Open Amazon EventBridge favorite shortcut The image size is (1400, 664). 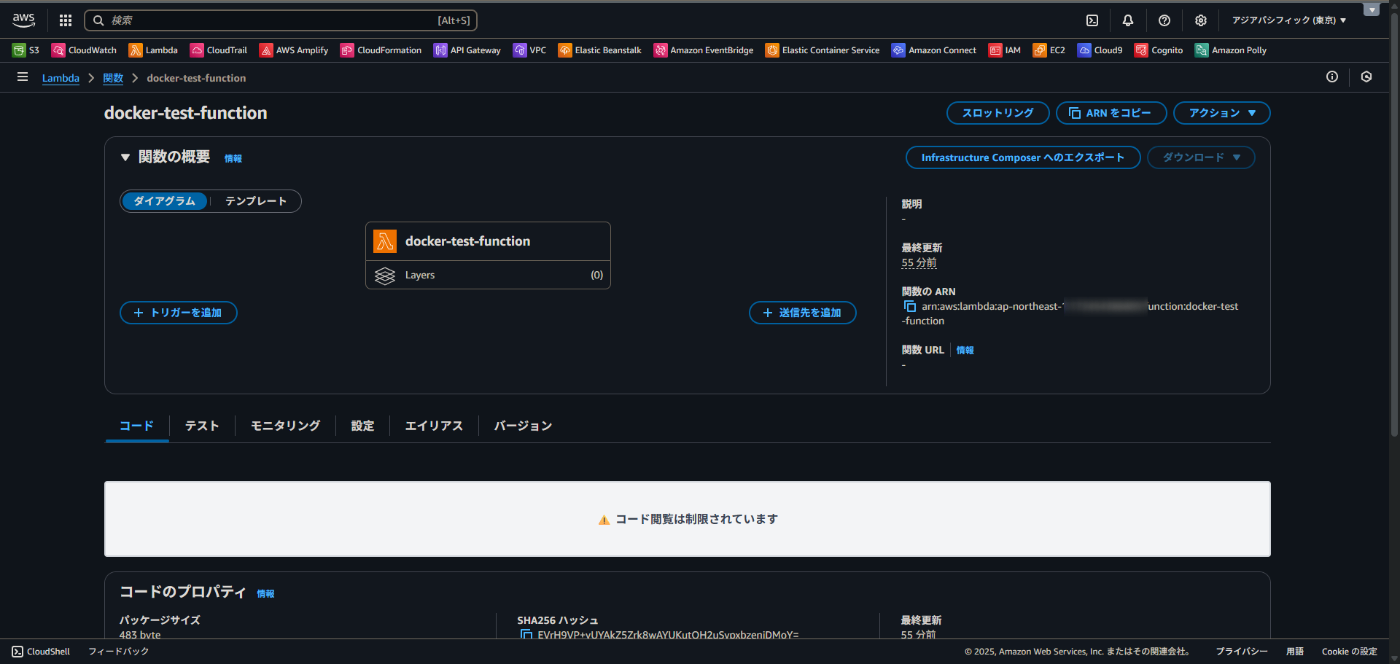tap(703, 50)
